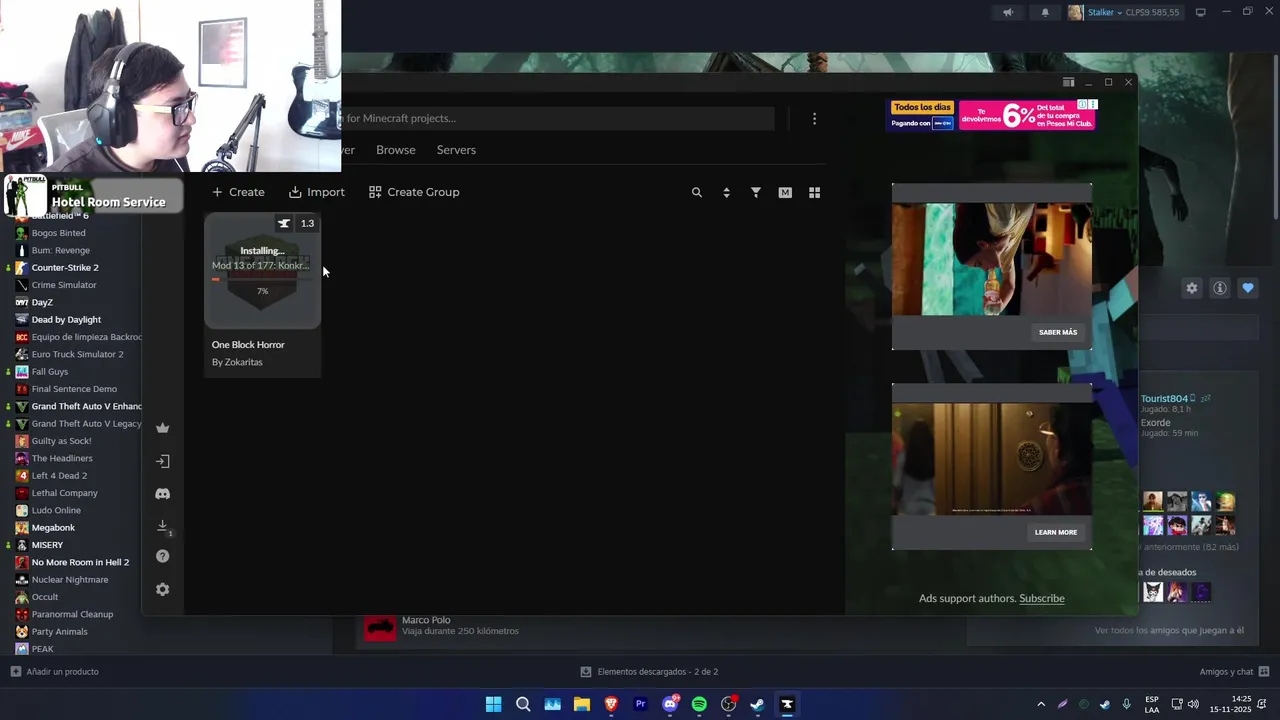The width and height of the screenshot is (1280, 720).
Task: Open the three-dot menu beside search bar
Action: pyautogui.click(x=814, y=118)
